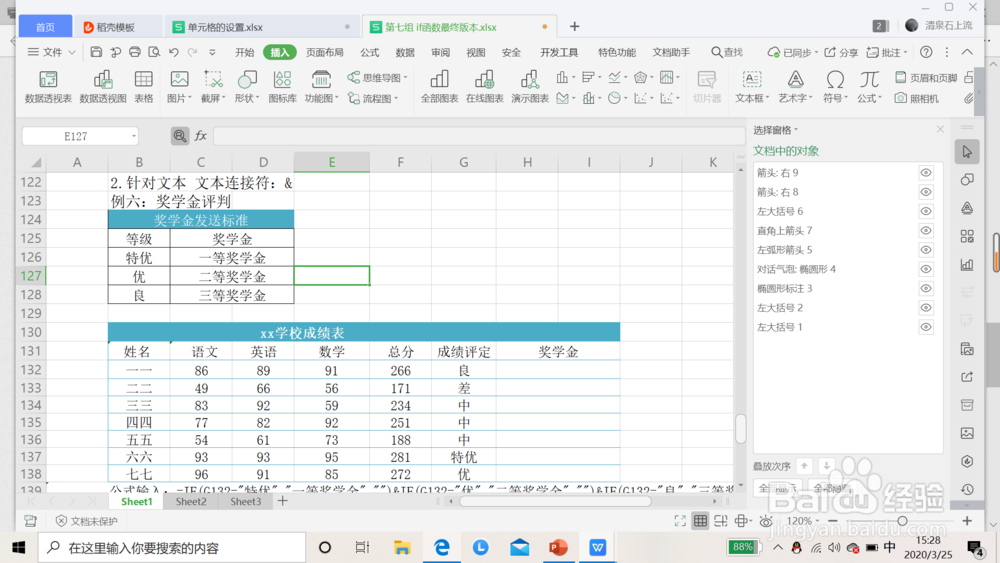This screenshot has height=563, width=1000.
Task: Open the 单元格的设置.xlsx document tab
Action: (x=261, y=27)
